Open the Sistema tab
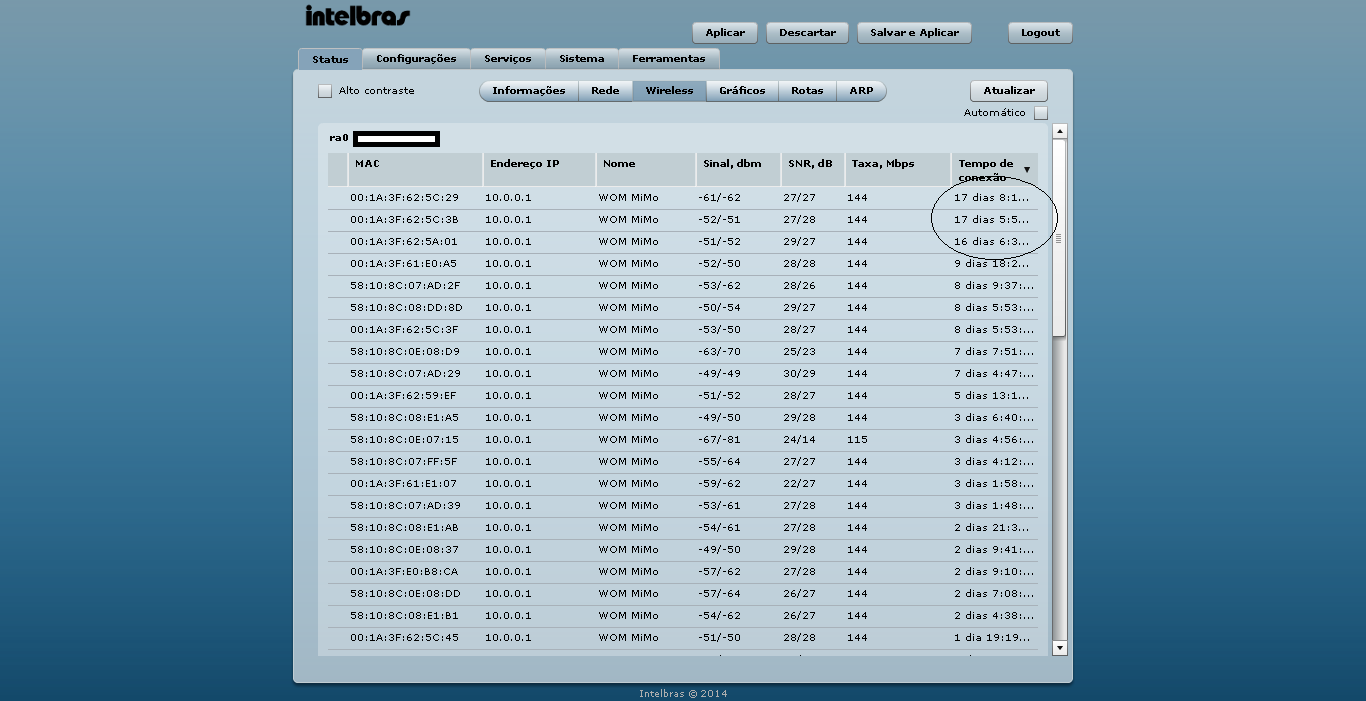 coord(582,59)
